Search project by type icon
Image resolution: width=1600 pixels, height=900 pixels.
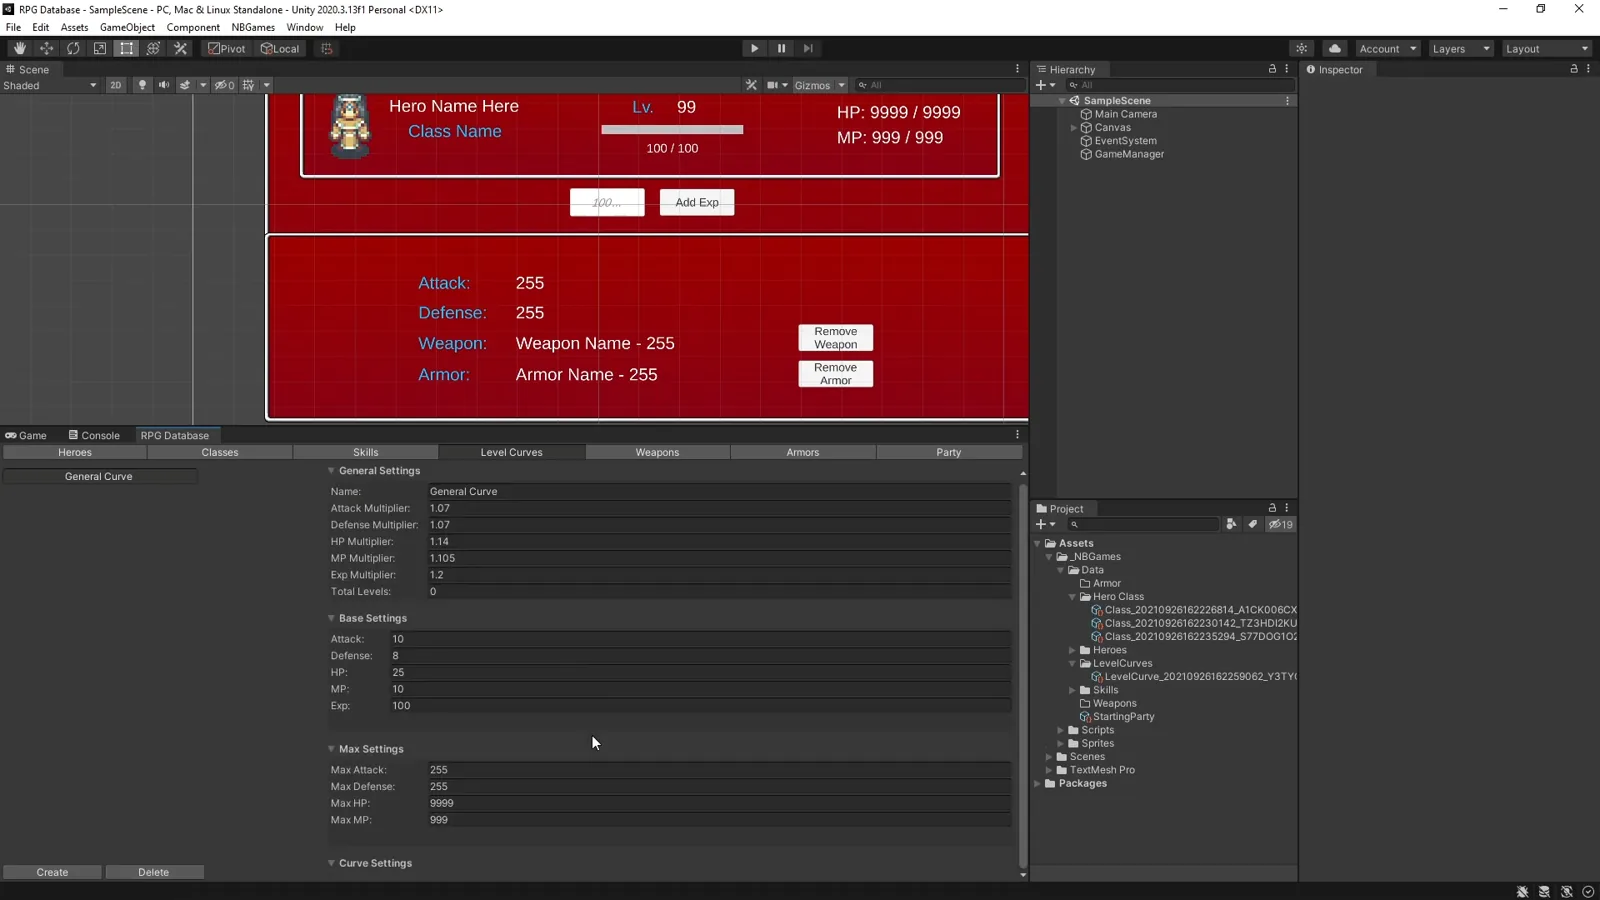(1231, 524)
